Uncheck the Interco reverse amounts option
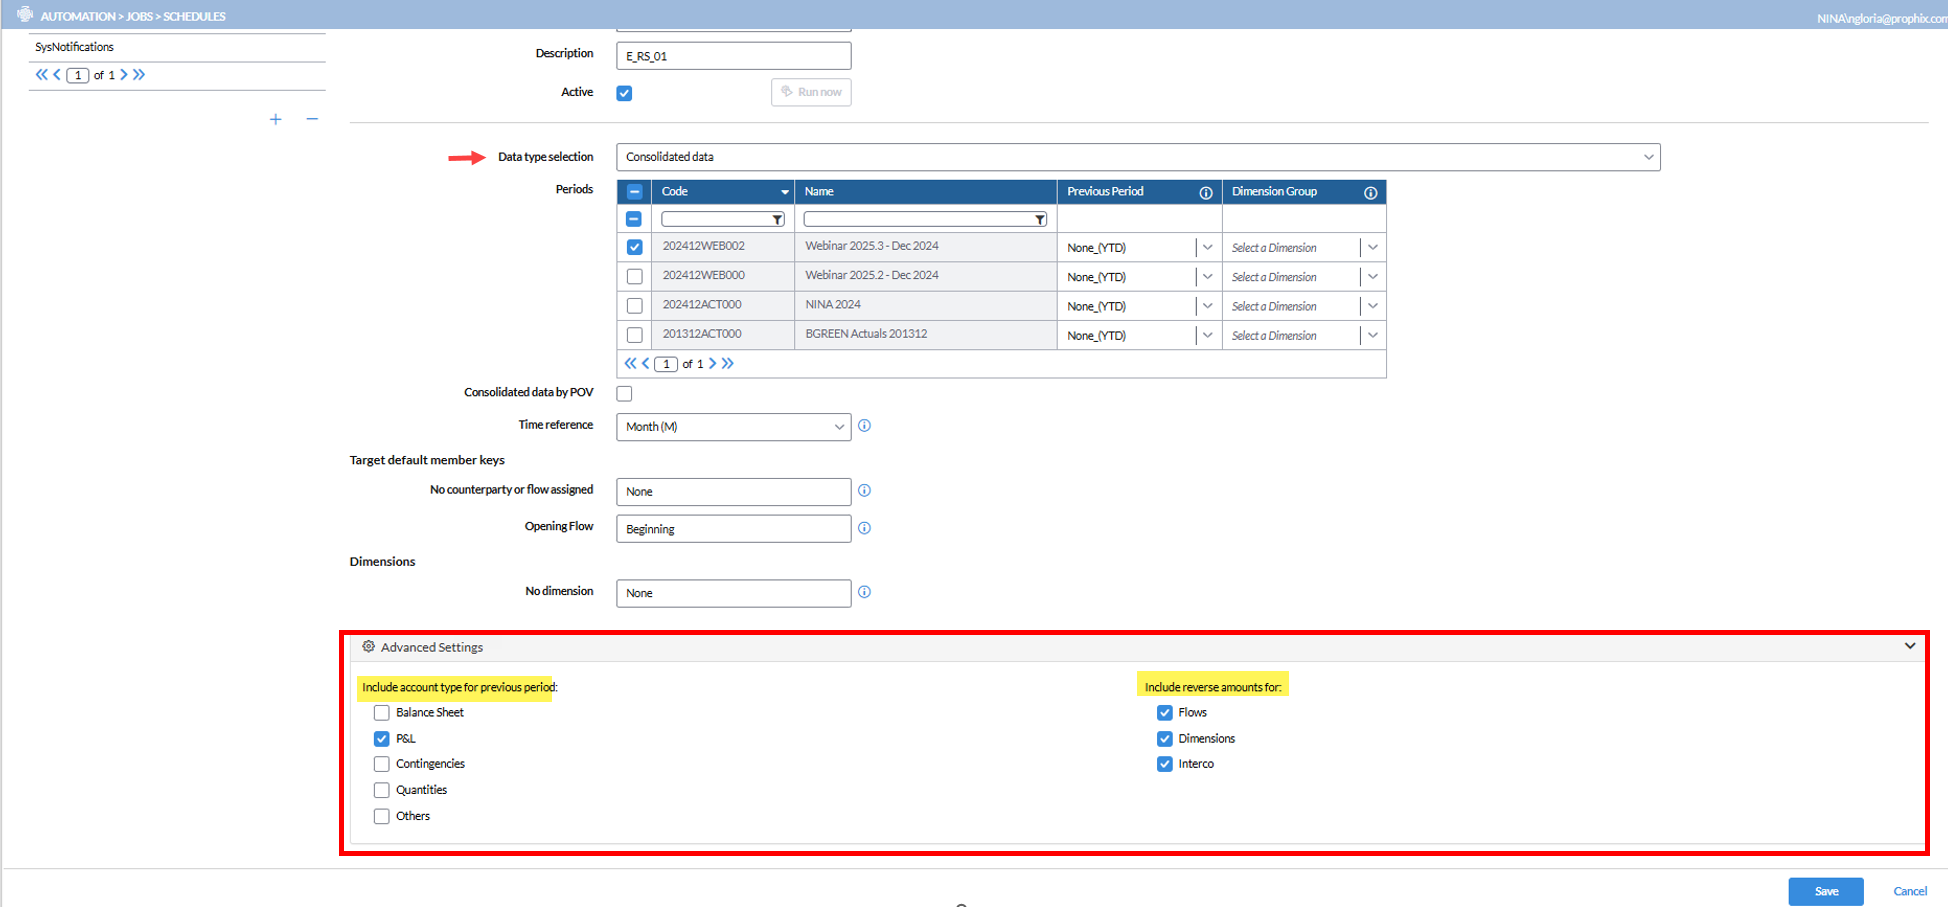 click(1165, 764)
